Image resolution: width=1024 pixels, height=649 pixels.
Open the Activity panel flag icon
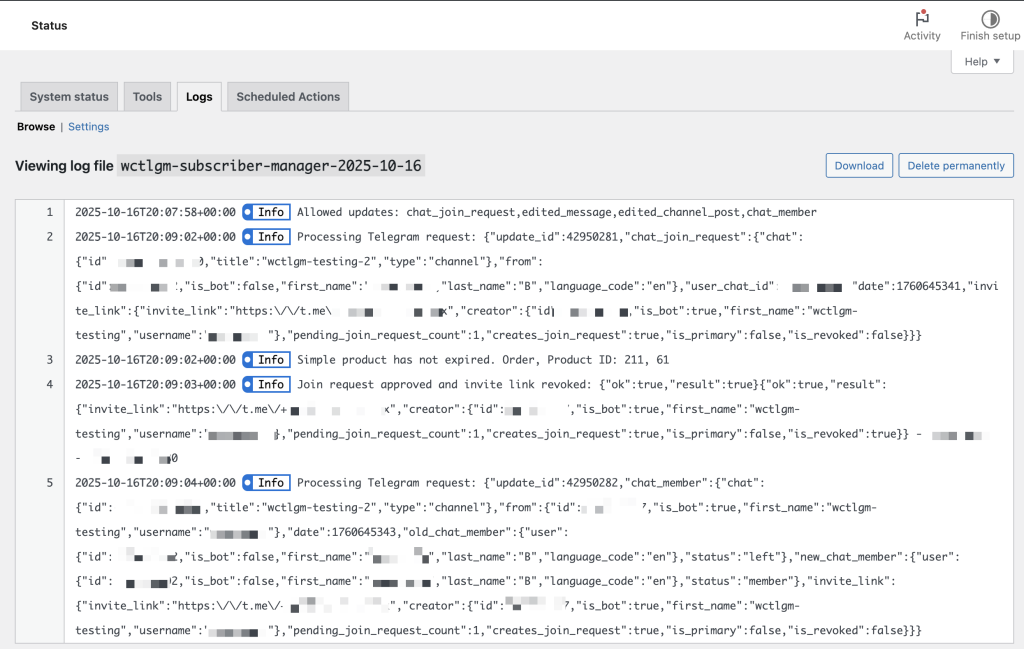point(921,18)
